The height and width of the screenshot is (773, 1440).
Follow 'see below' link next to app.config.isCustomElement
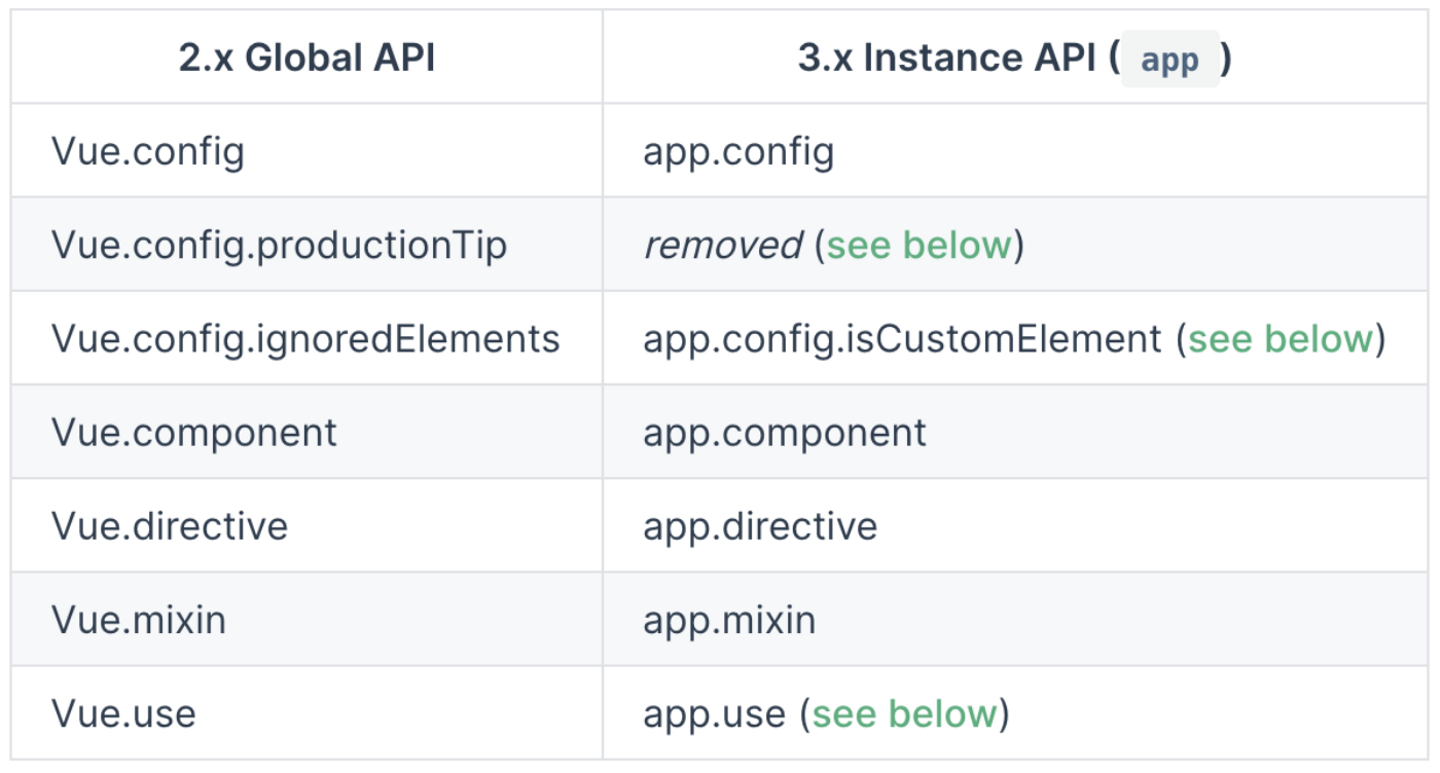pos(1280,339)
